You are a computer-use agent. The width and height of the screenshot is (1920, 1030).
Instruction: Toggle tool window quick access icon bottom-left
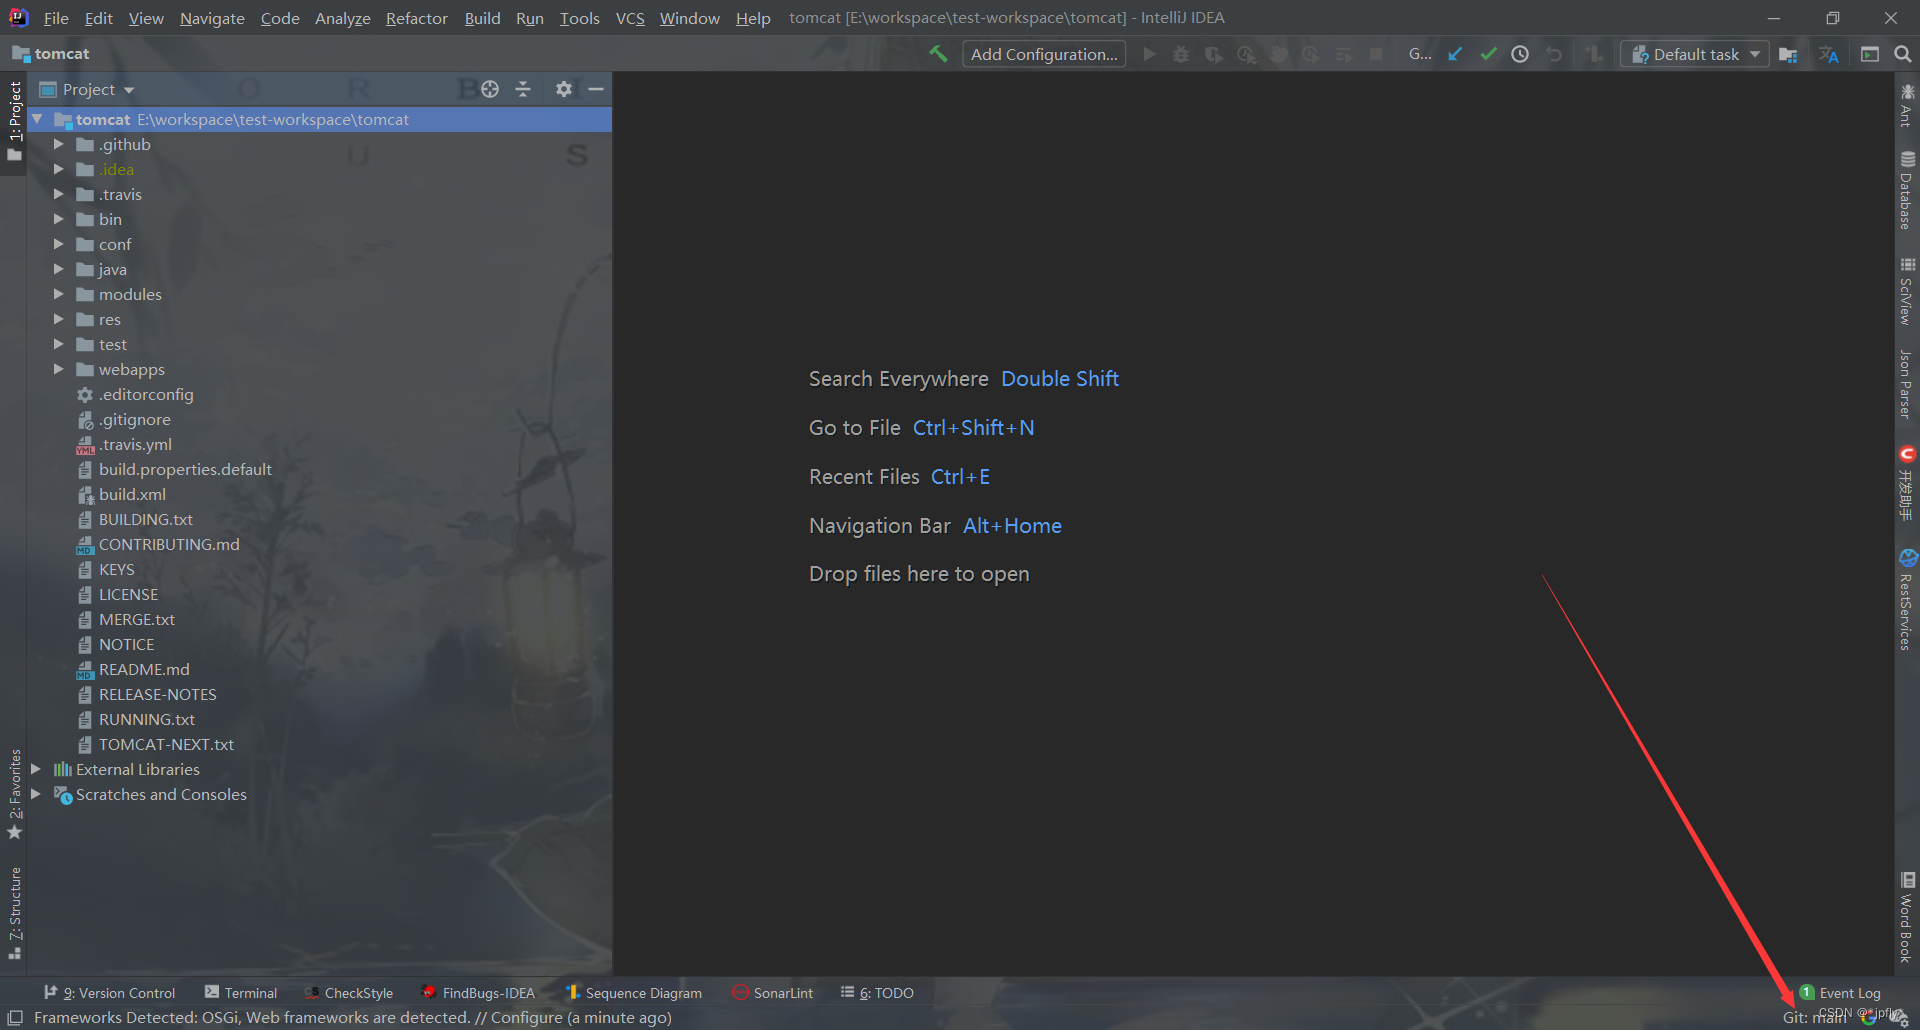(x=15, y=1017)
